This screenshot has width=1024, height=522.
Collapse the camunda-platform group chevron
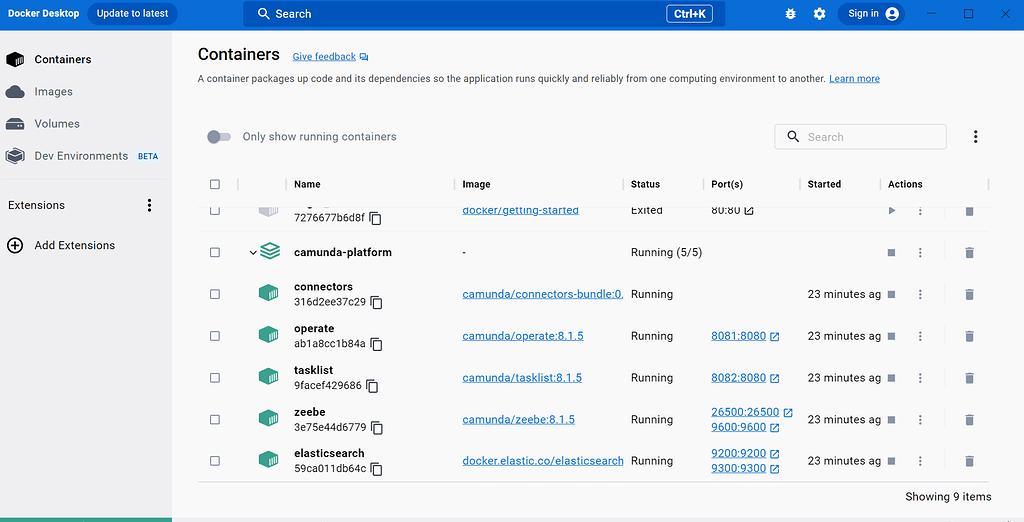point(253,253)
